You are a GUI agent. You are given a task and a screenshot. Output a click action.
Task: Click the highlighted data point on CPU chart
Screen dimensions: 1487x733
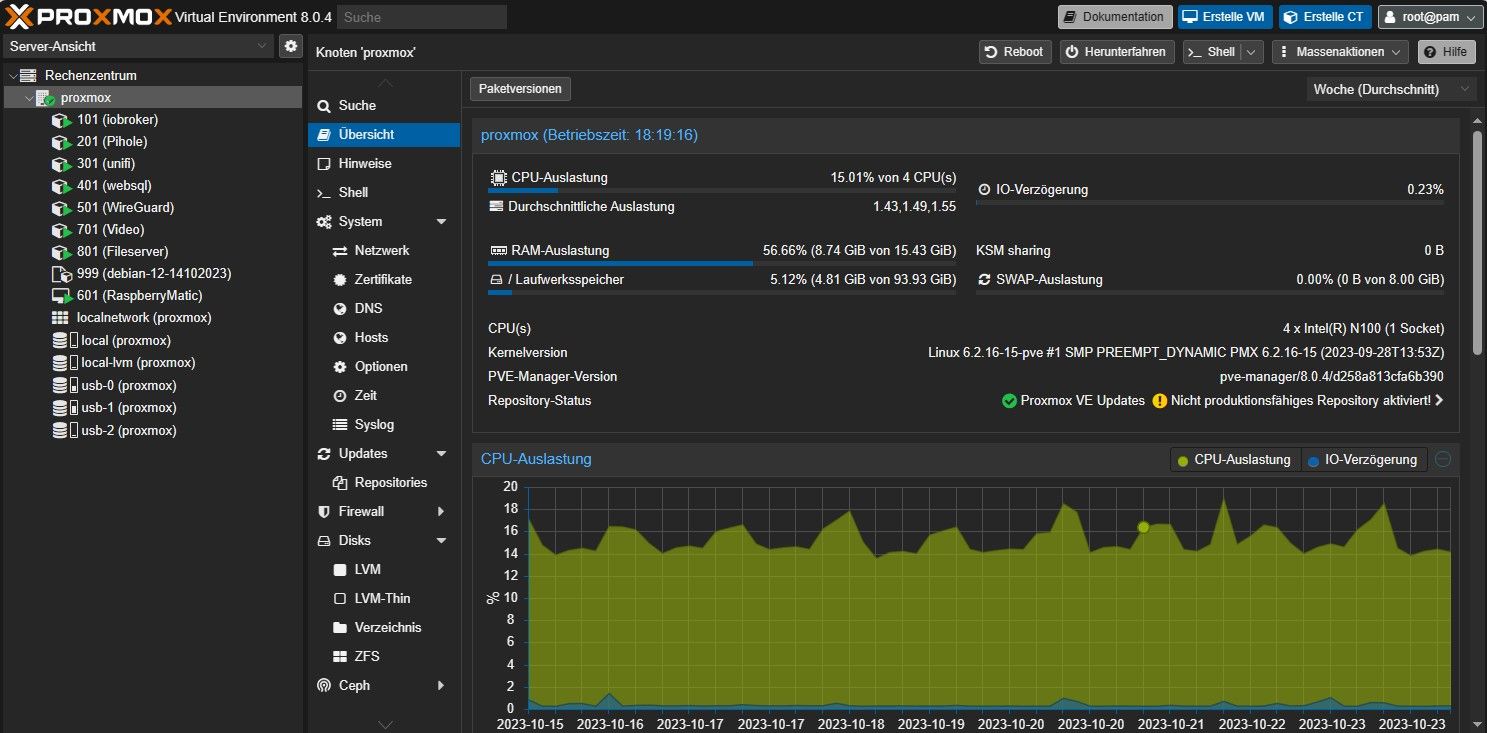1143,527
